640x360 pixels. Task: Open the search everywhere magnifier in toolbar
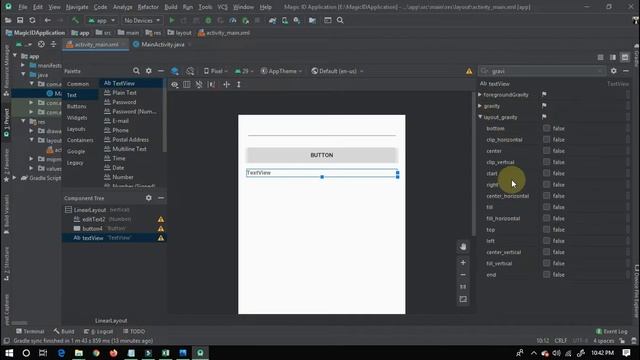(x=340, y=20)
